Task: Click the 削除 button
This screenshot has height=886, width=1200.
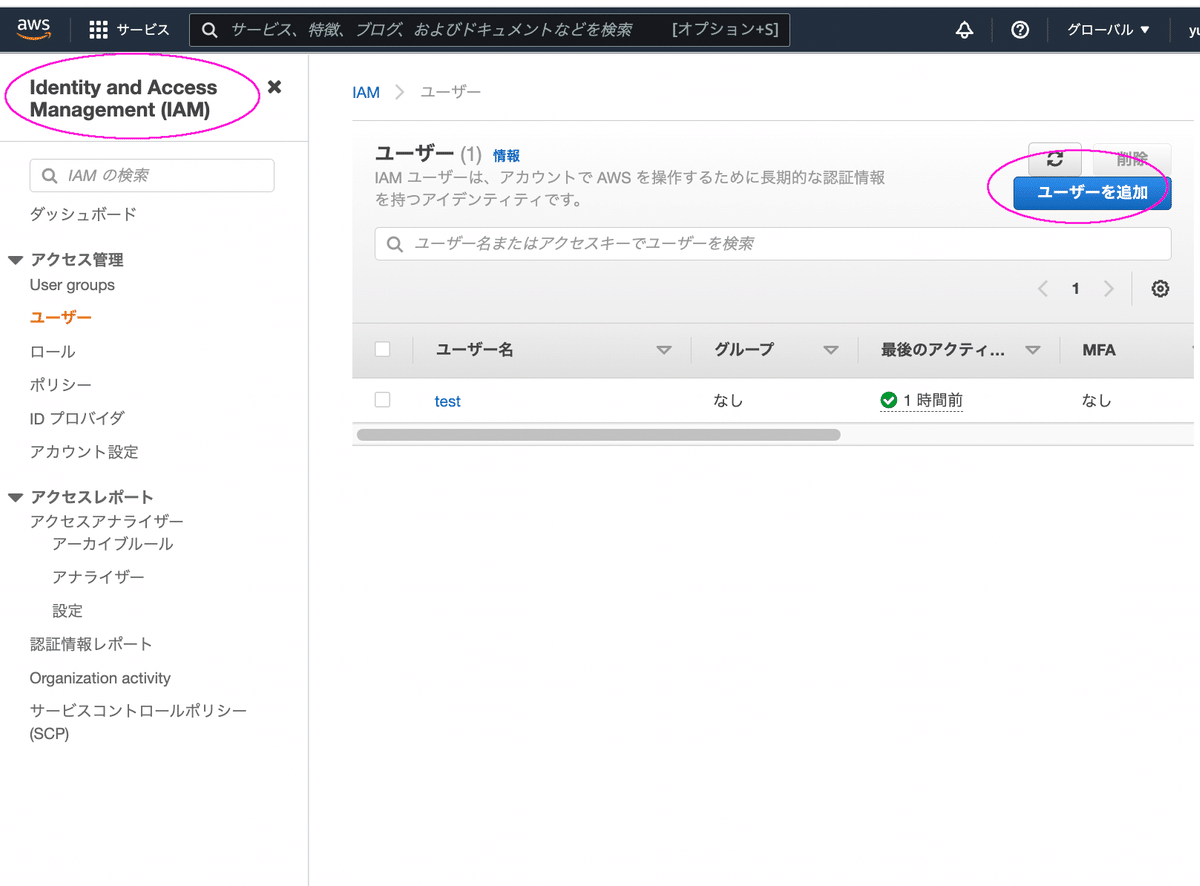Action: pos(1132,159)
